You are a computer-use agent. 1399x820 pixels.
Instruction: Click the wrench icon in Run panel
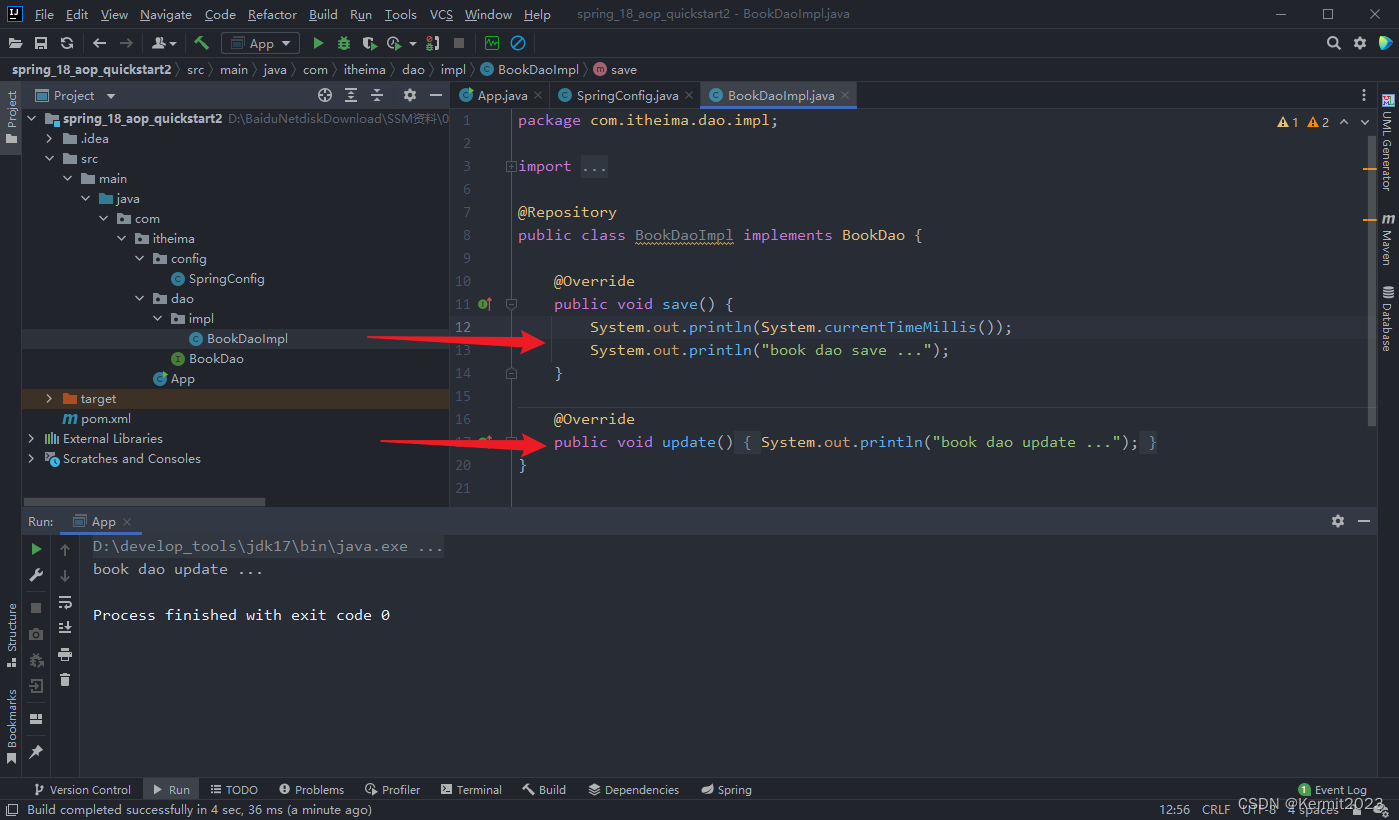(x=36, y=575)
